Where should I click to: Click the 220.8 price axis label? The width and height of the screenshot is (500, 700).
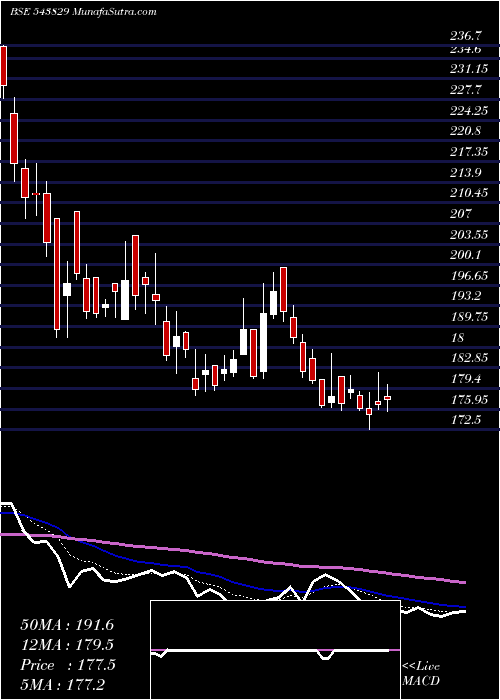click(466, 131)
